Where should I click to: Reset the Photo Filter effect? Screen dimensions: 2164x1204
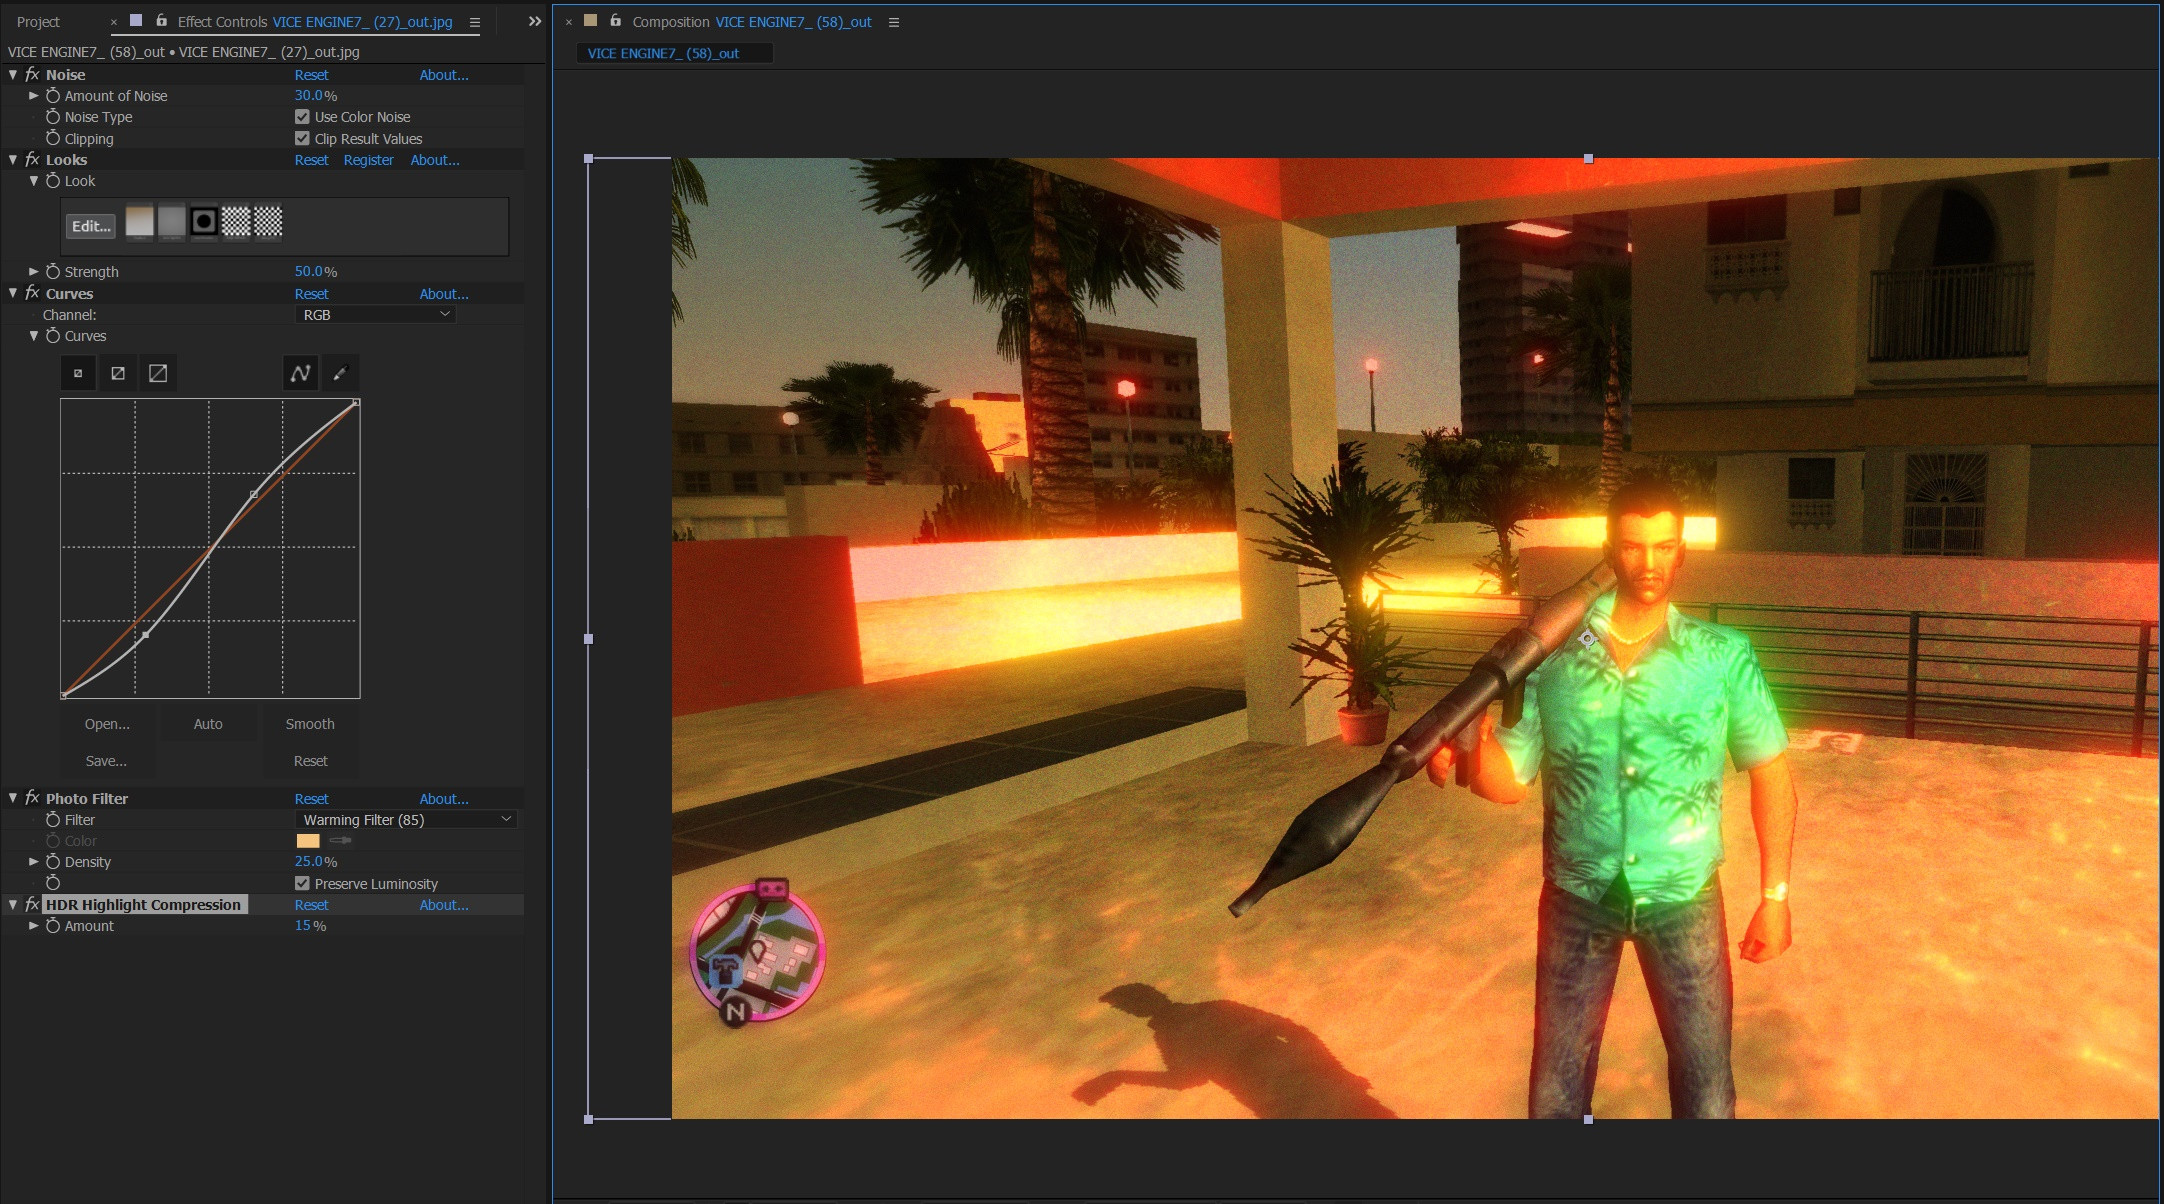311,799
